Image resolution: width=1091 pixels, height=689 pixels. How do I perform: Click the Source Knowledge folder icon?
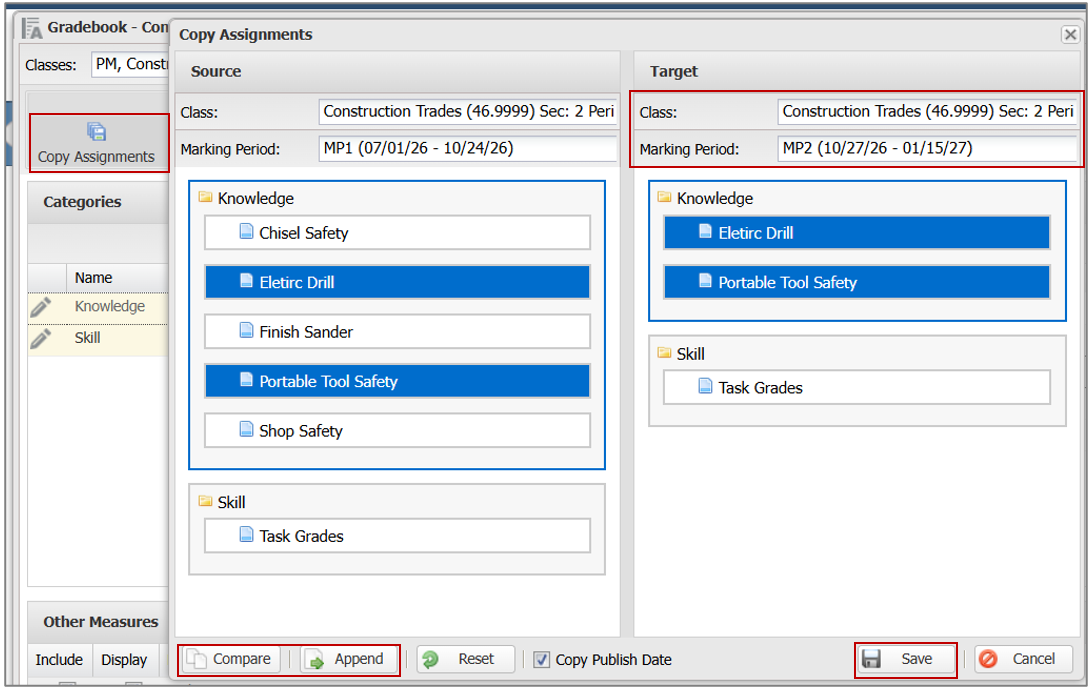point(205,198)
